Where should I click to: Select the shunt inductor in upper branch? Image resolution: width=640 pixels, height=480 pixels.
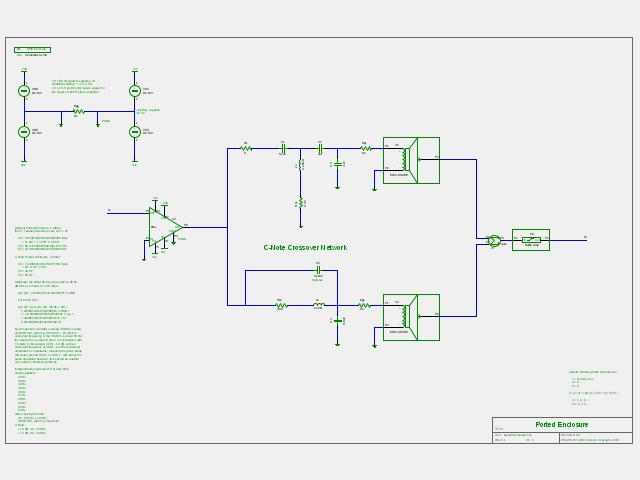[300, 165]
